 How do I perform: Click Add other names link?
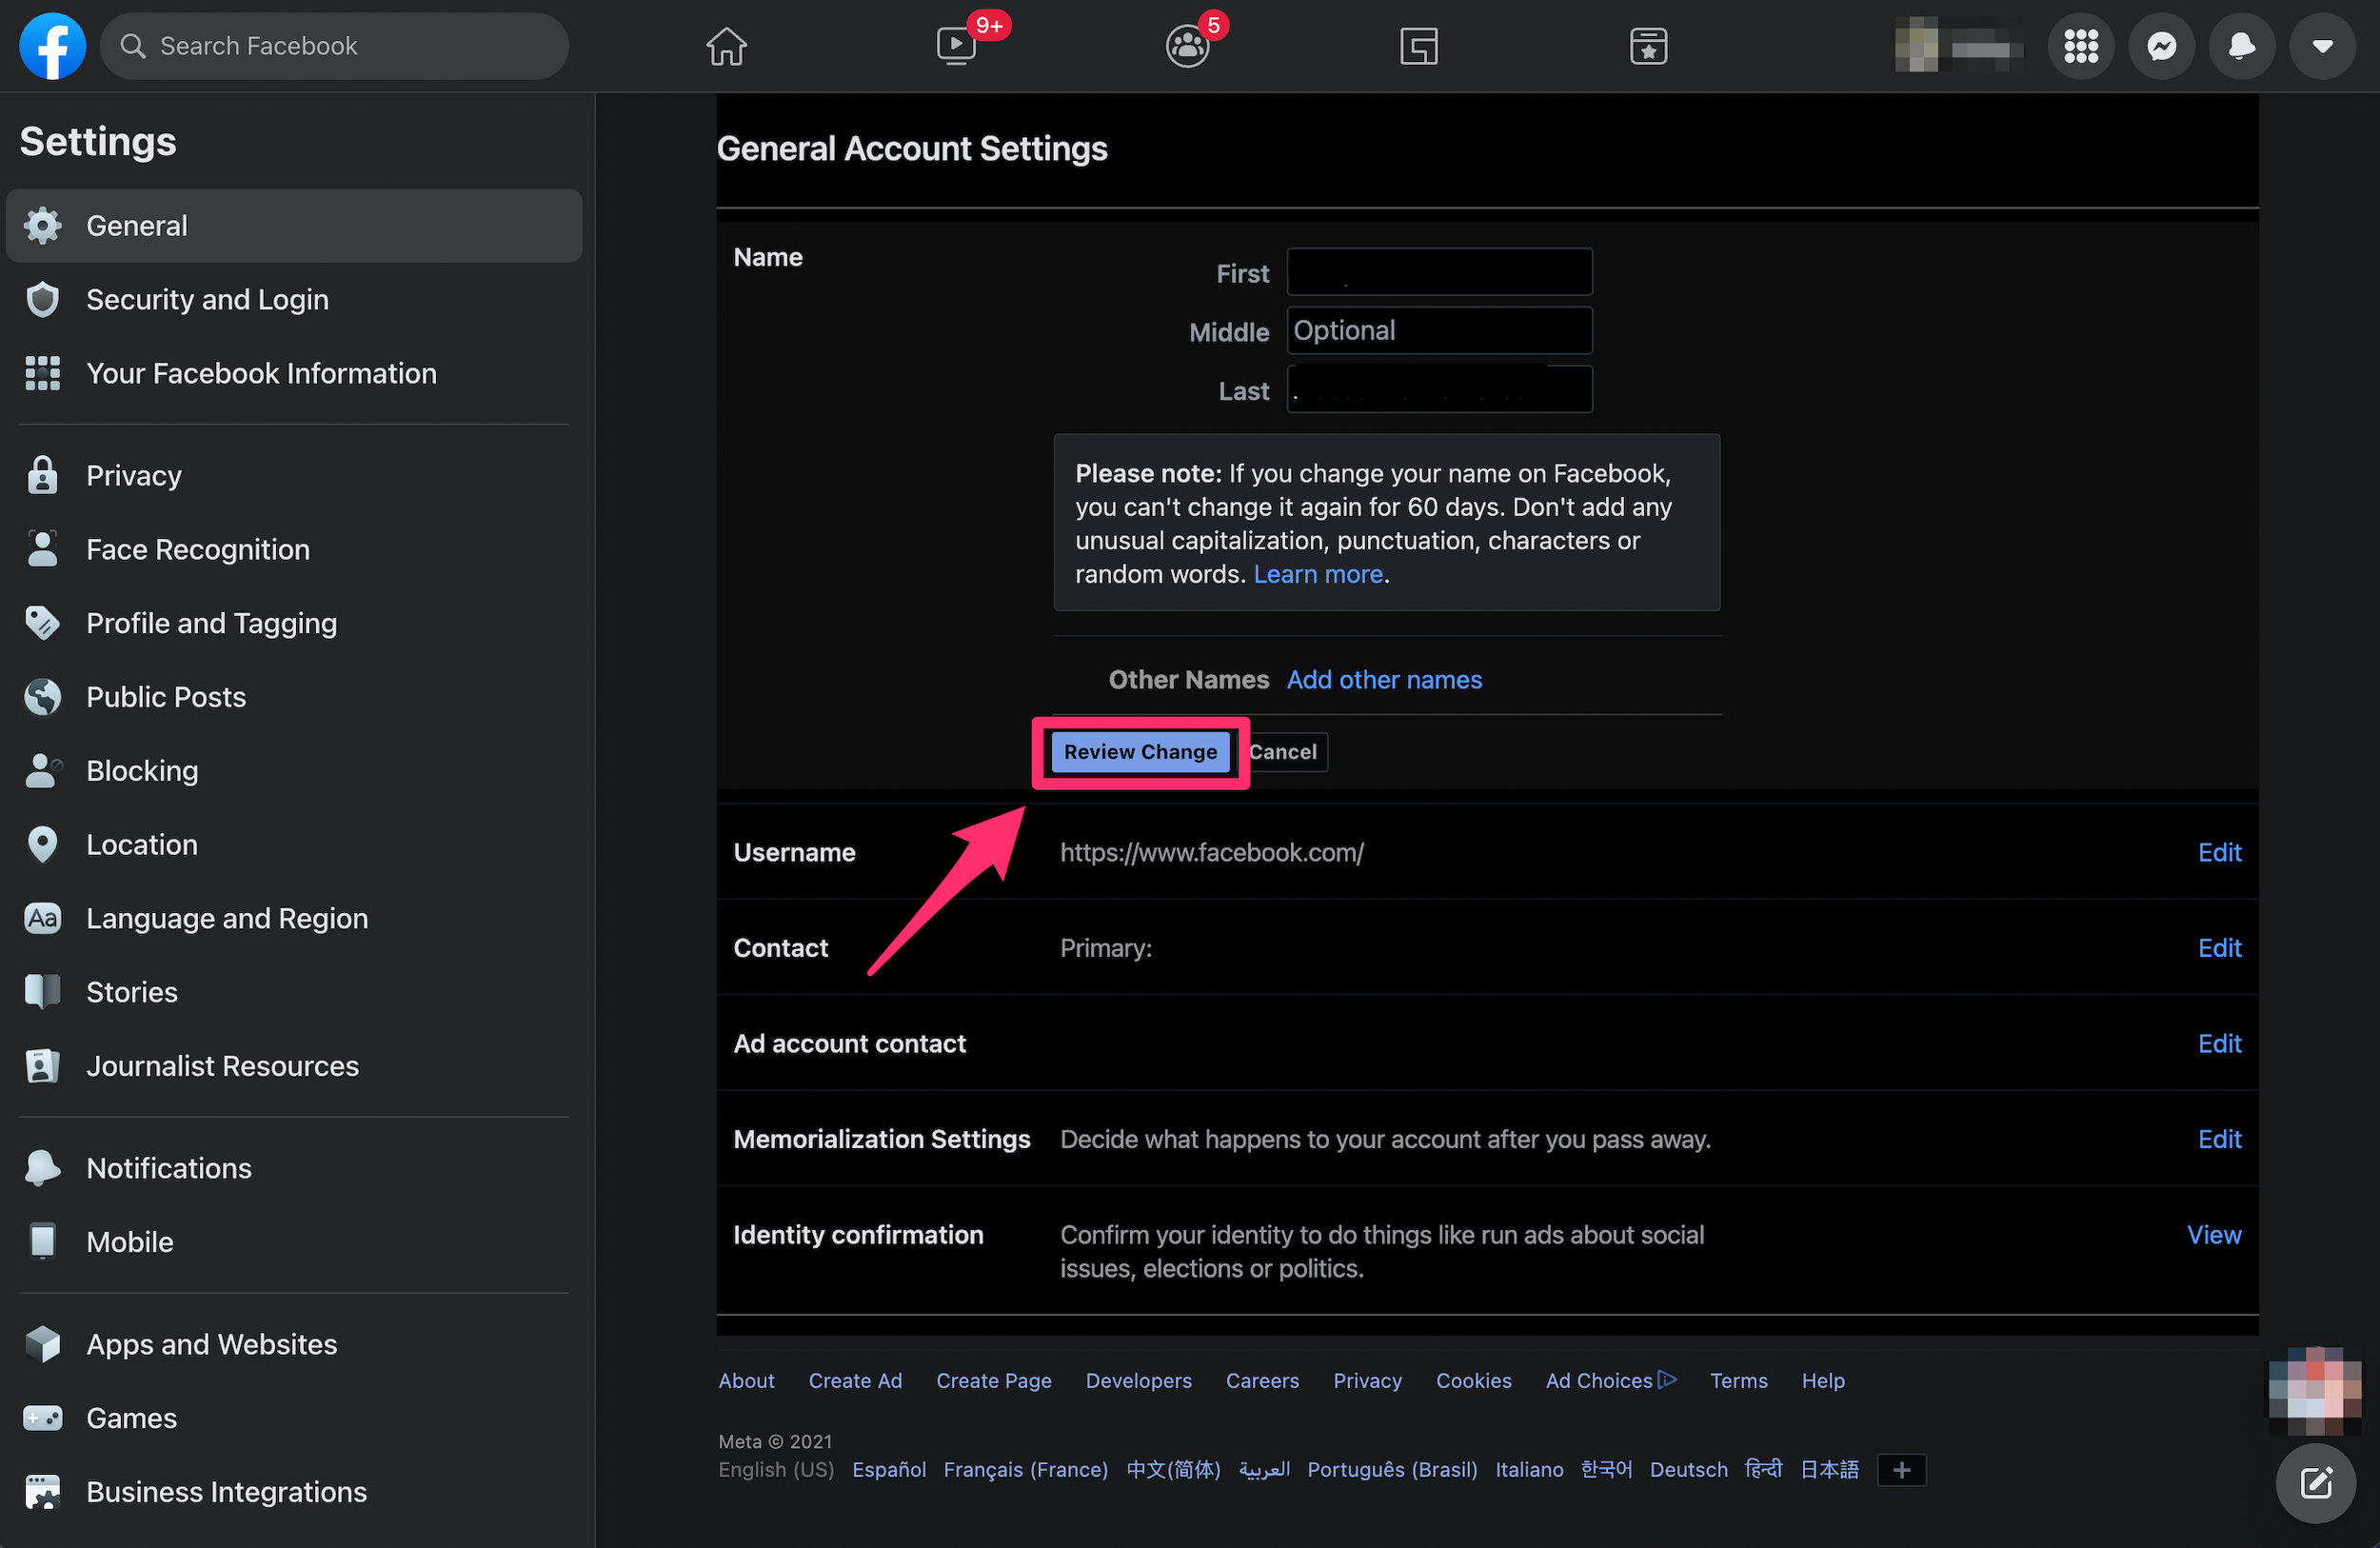[x=1384, y=680]
